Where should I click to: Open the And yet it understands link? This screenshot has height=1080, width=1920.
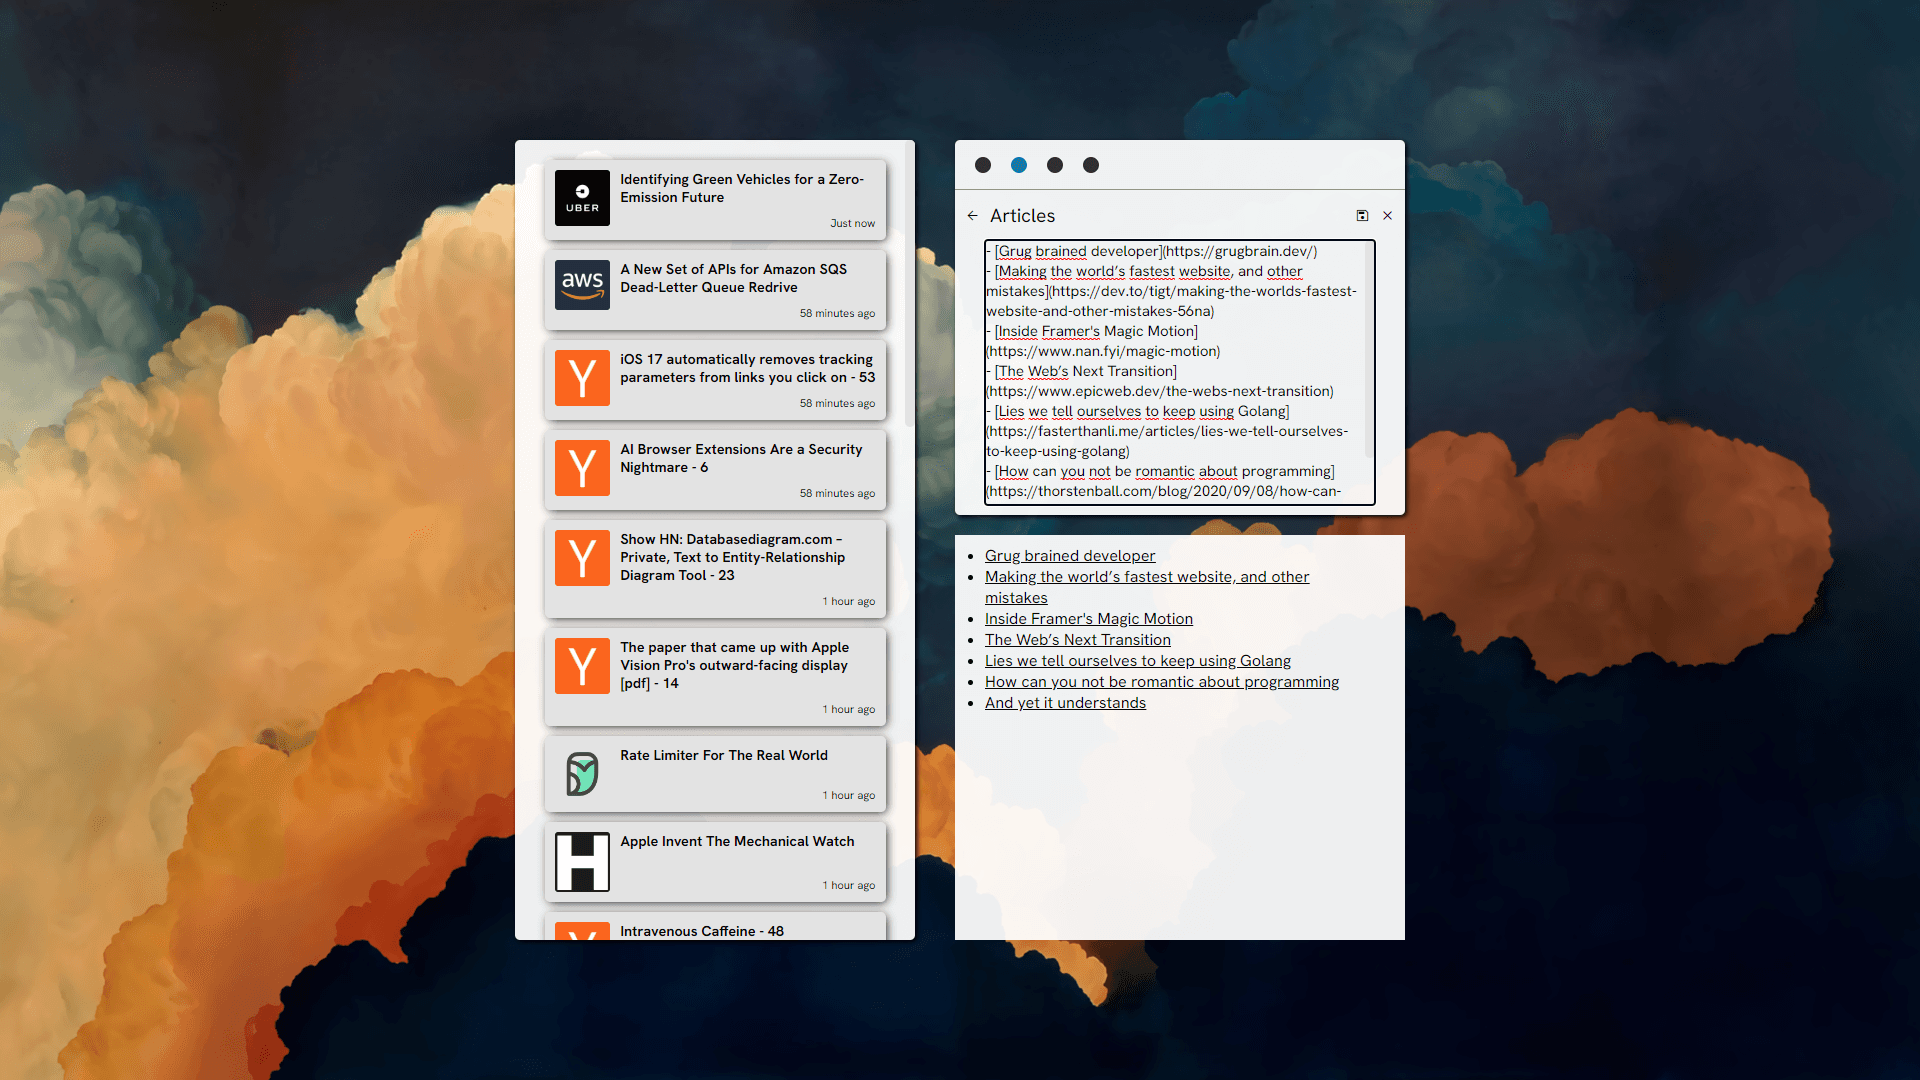point(1065,703)
